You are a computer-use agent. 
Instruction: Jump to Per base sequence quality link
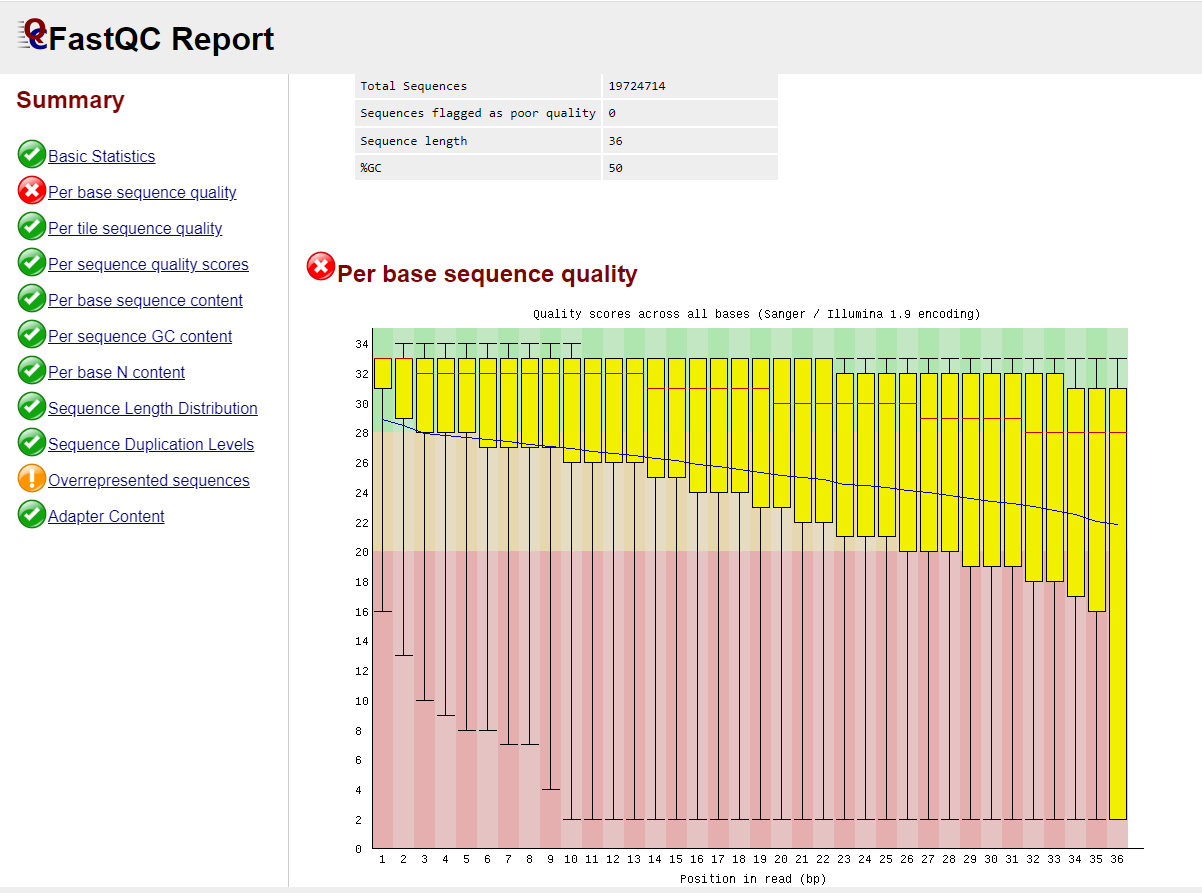142,192
